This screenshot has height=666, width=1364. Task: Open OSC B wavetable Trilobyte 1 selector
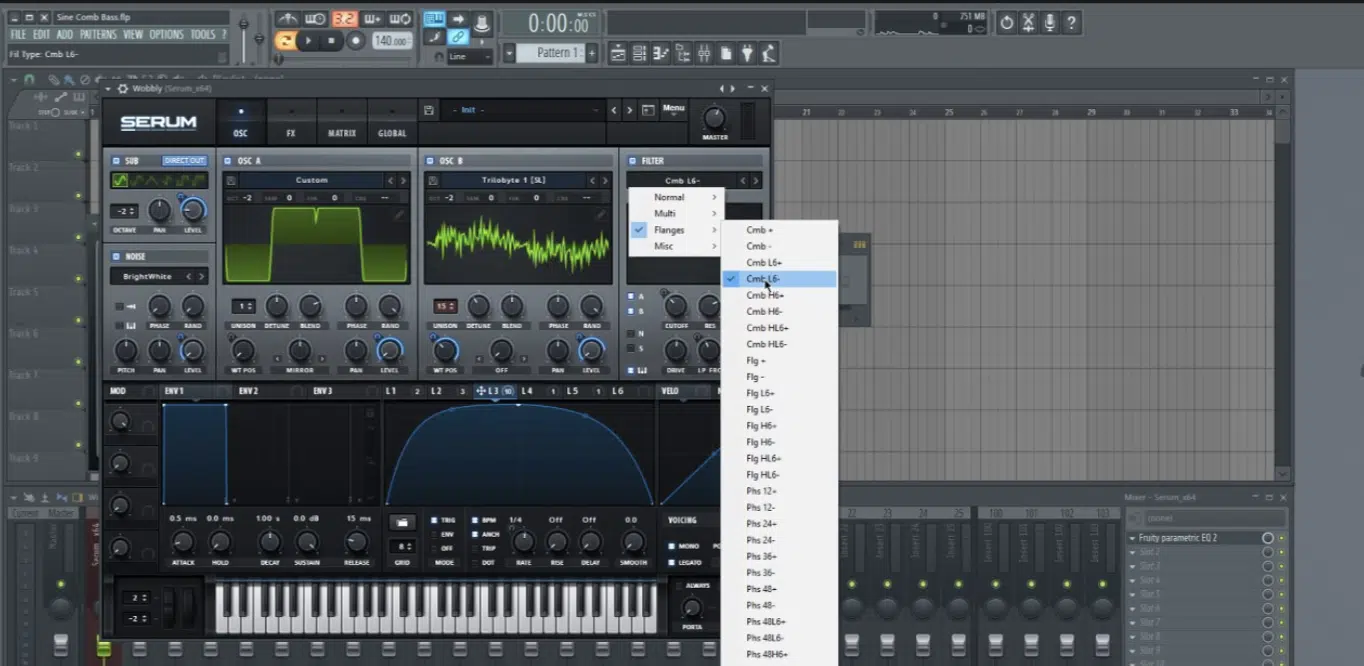pos(513,180)
